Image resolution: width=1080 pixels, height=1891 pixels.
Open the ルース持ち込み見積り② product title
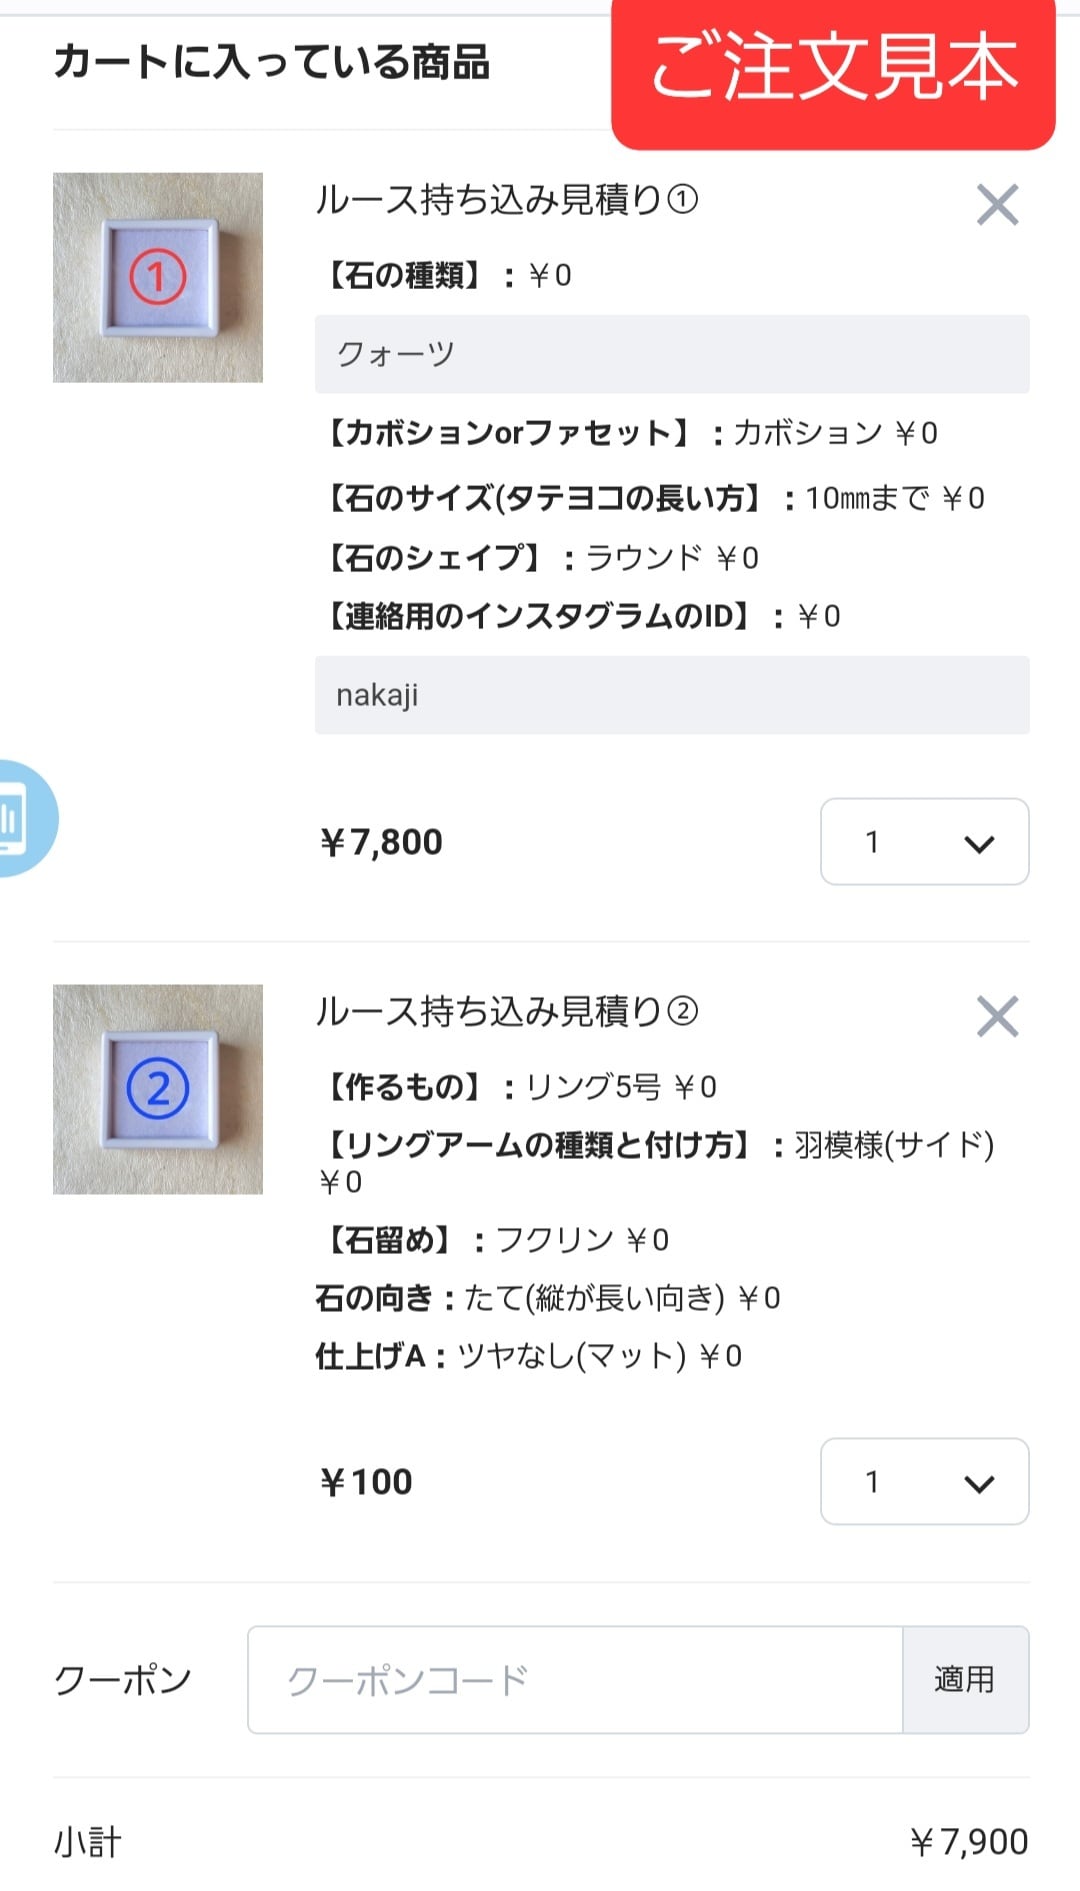pyautogui.click(x=506, y=1012)
